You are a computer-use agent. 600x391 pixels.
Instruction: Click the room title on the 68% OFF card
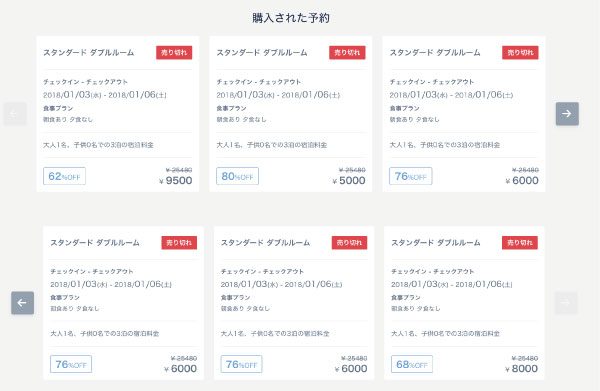(435, 243)
